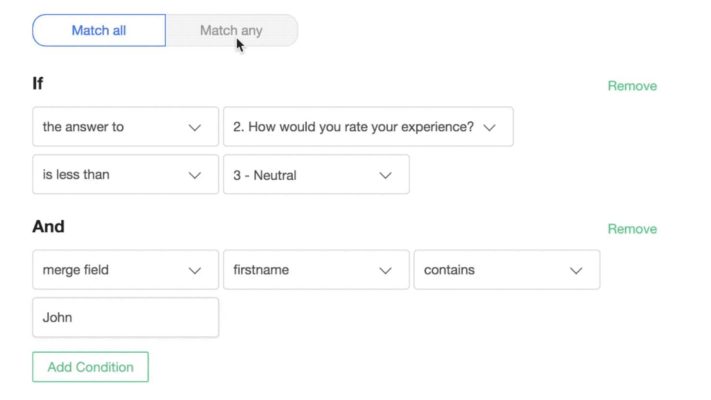Open the 'merge field' type dropdown
This screenshot has width=711, height=400.
[x=125, y=270]
